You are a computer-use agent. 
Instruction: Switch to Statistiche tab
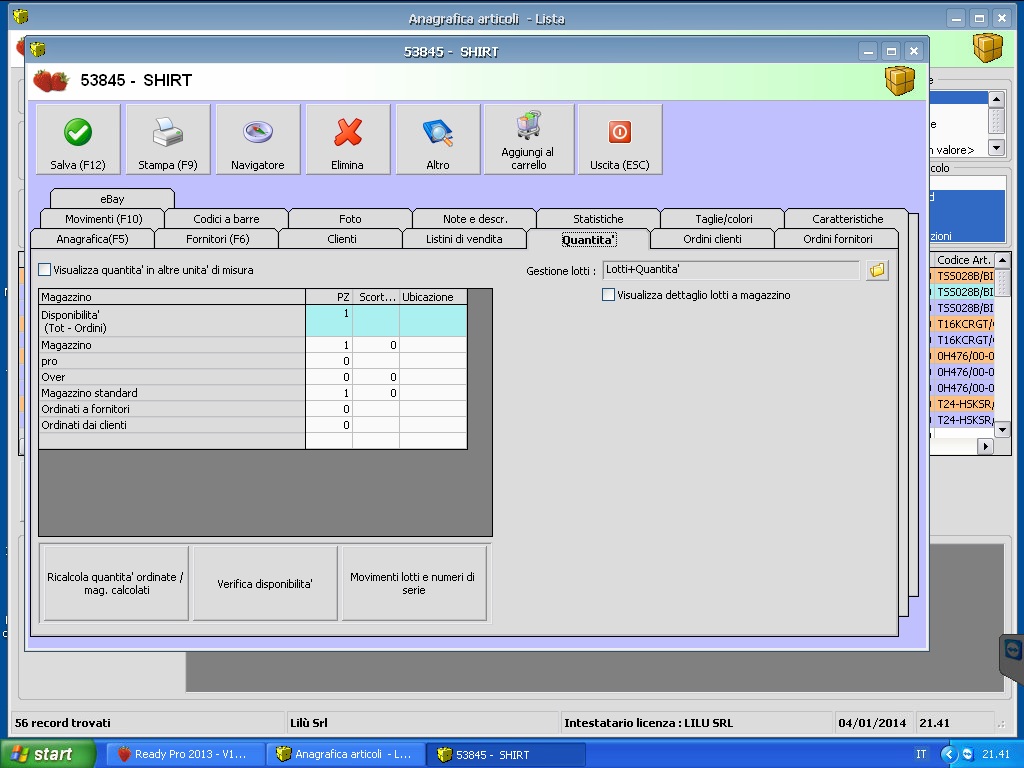click(x=598, y=219)
